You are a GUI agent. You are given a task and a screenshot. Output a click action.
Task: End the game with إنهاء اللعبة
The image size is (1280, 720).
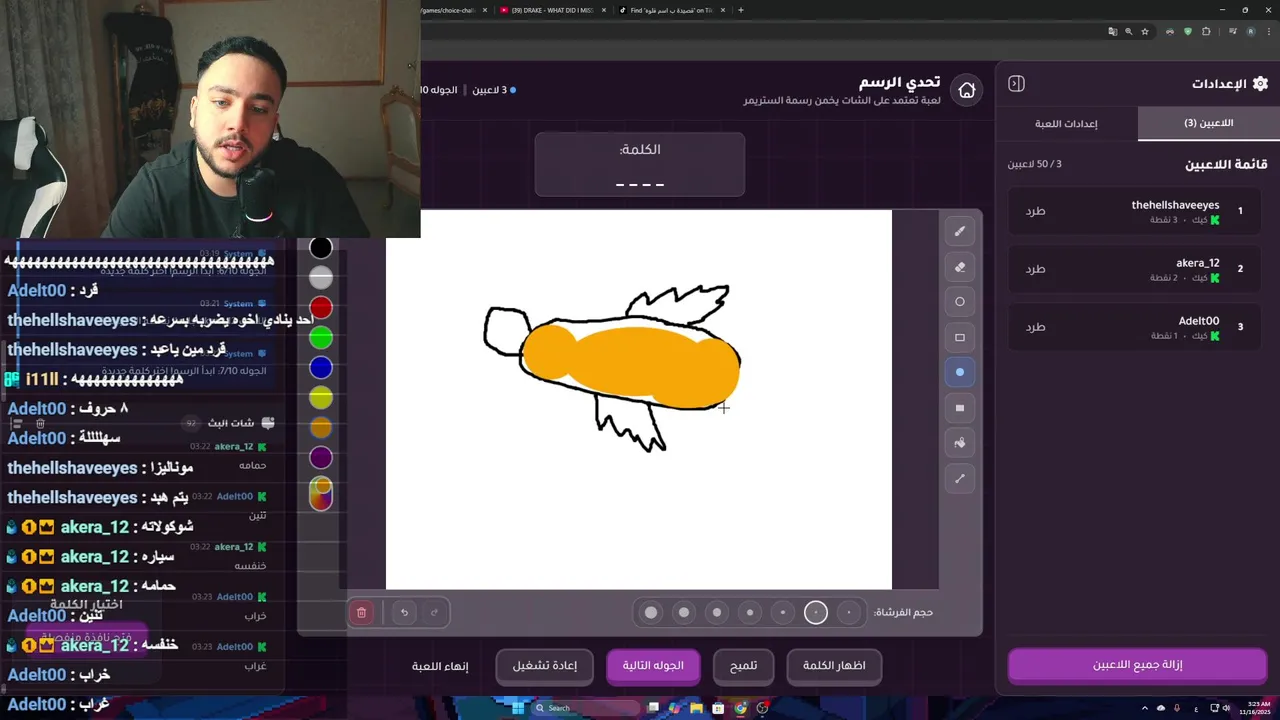coord(440,666)
